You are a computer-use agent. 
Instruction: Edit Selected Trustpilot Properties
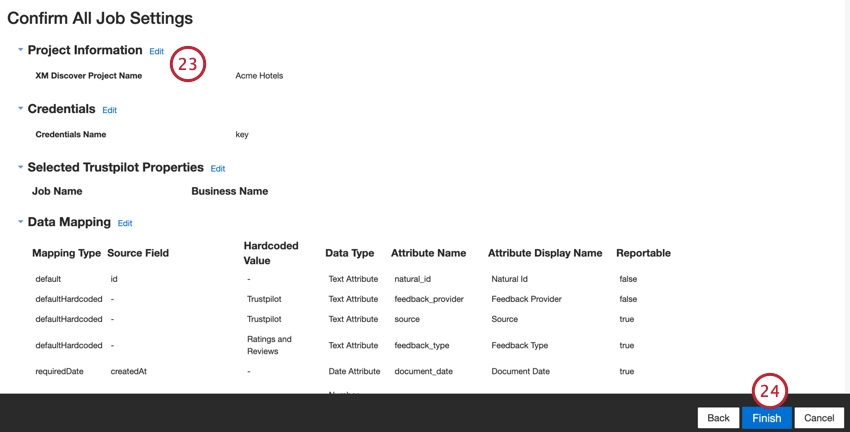(218, 169)
